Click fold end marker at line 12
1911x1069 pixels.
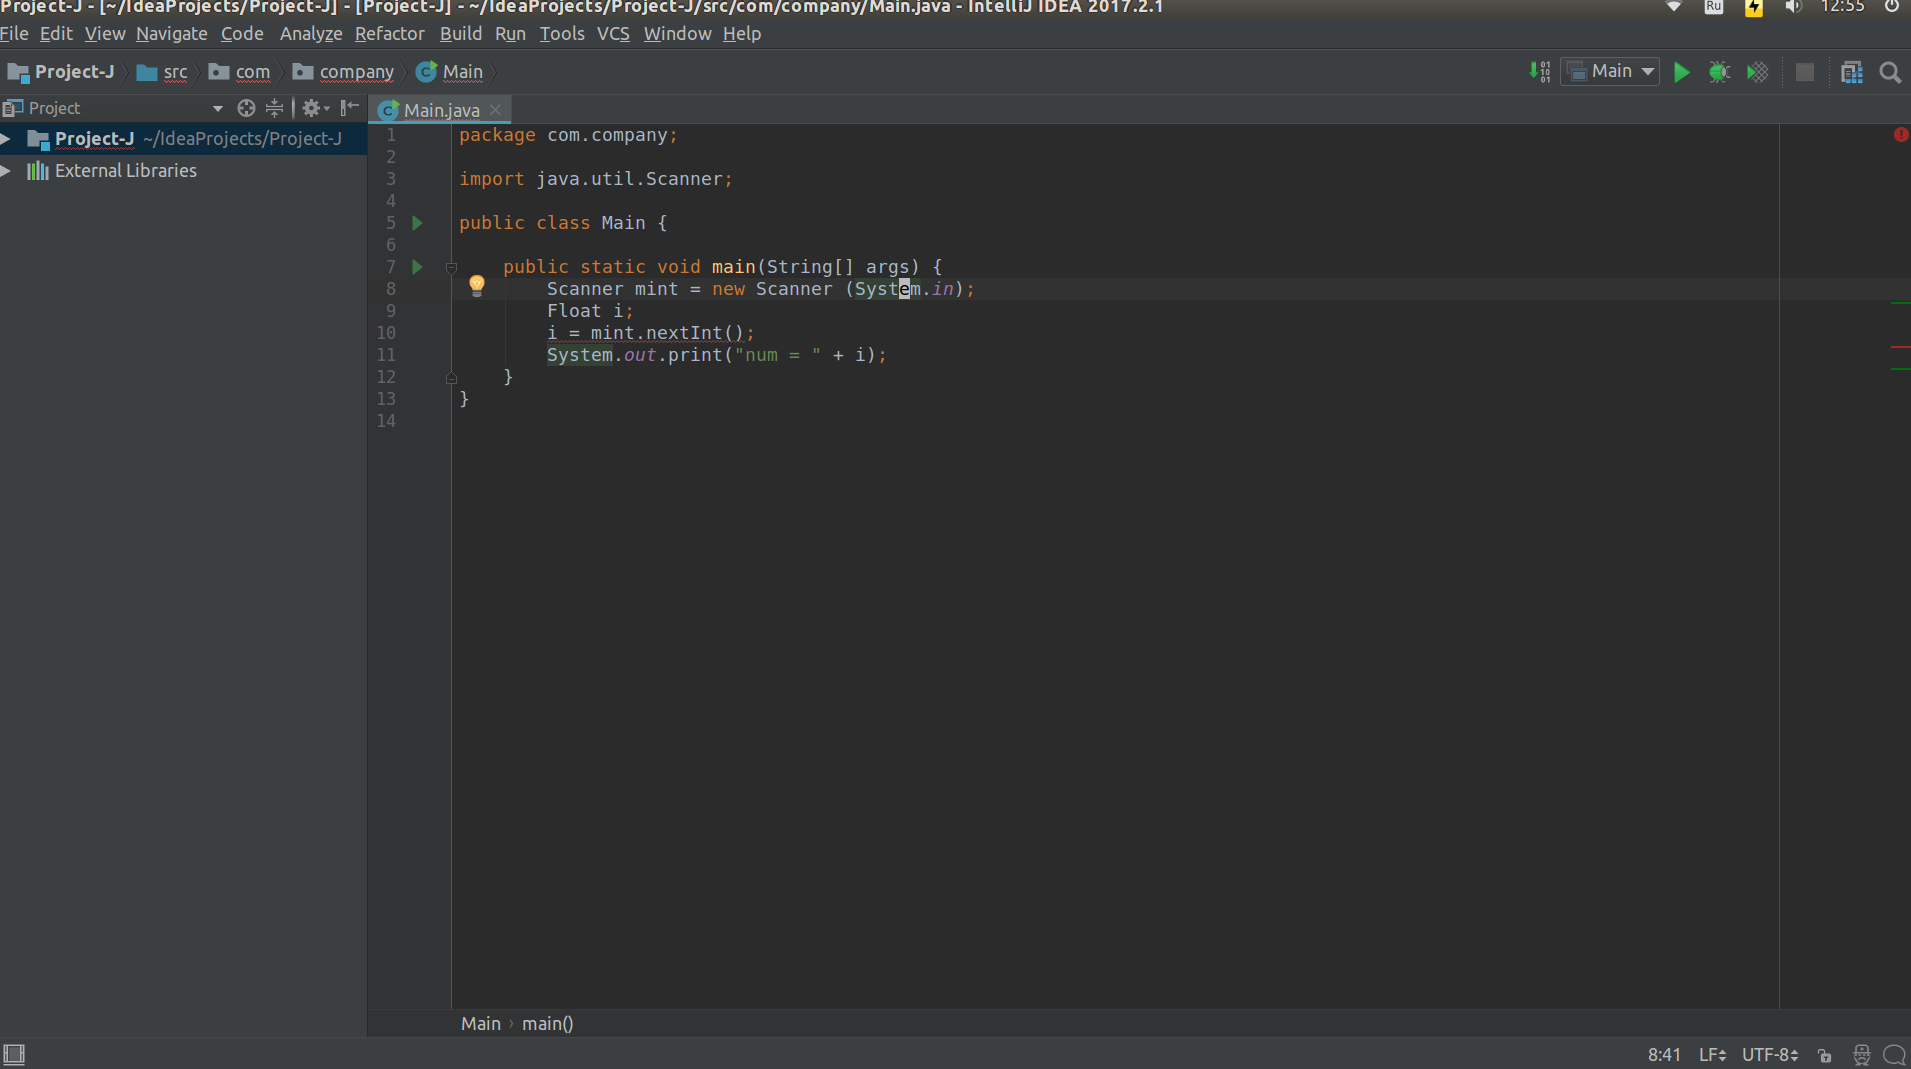coord(451,378)
